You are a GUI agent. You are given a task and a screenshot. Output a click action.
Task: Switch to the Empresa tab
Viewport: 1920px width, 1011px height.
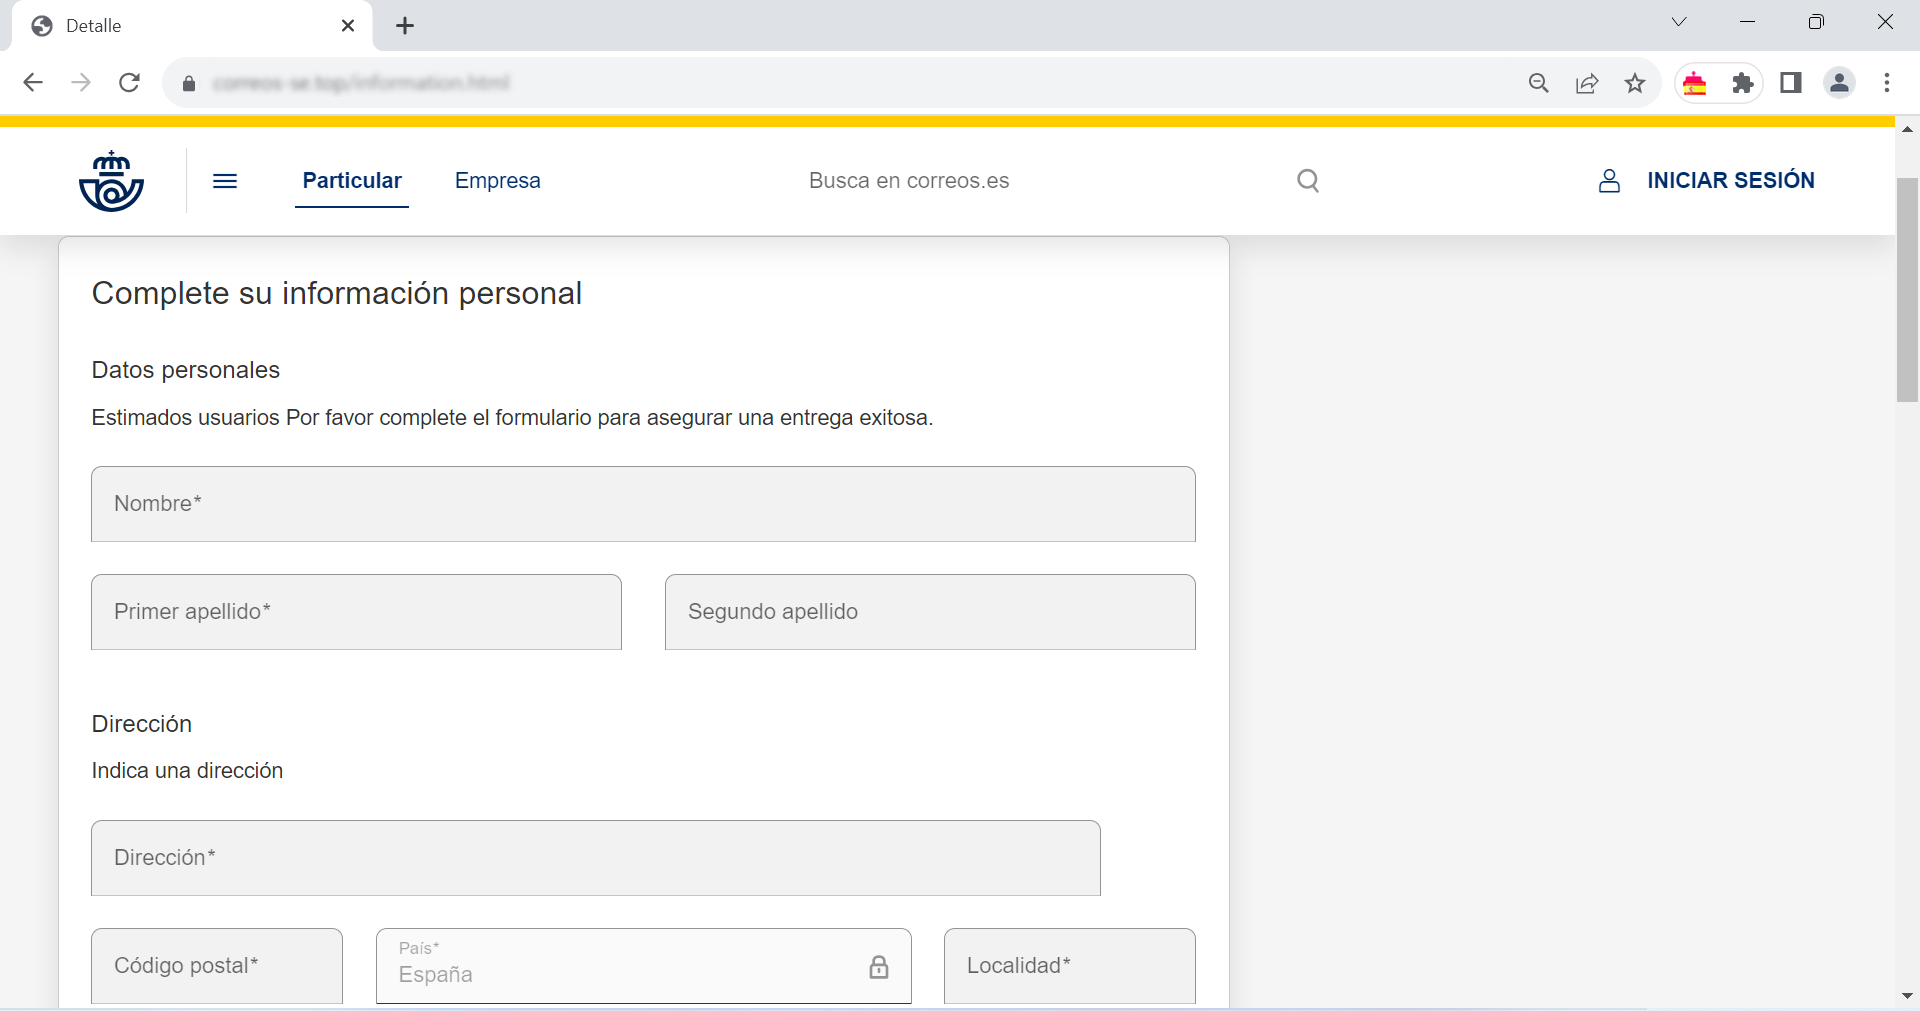pyautogui.click(x=497, y=181)
